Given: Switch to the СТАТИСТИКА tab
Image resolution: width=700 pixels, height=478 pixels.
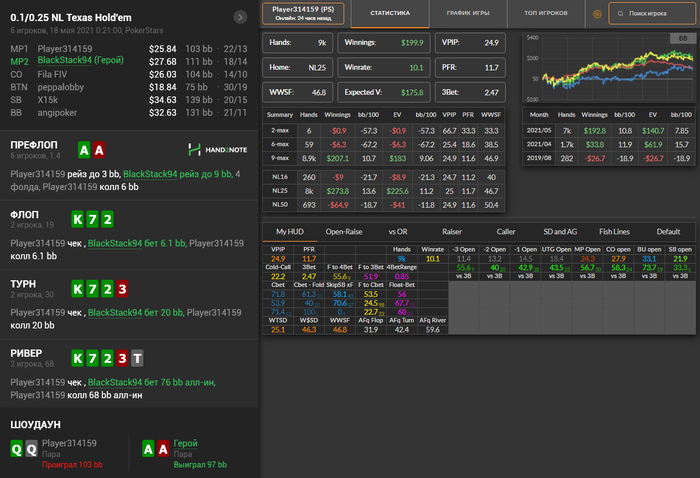Looking at the screenshot, I should (x=390, y=13).
